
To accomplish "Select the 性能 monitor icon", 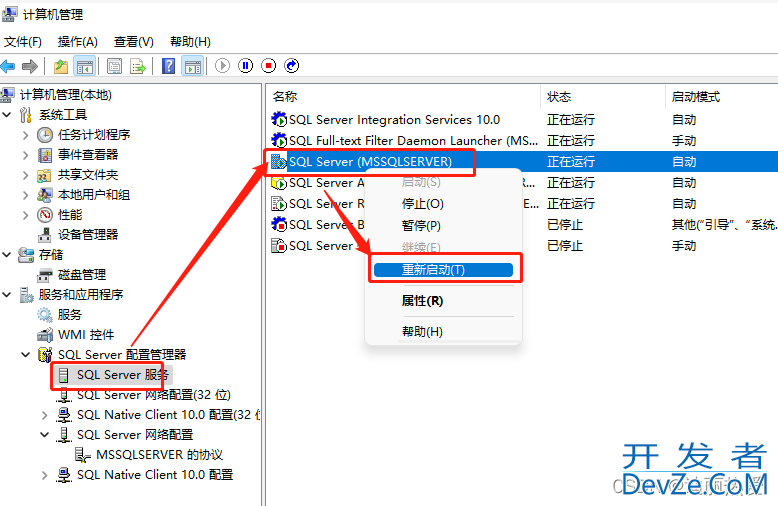I will tap(45, 215).
